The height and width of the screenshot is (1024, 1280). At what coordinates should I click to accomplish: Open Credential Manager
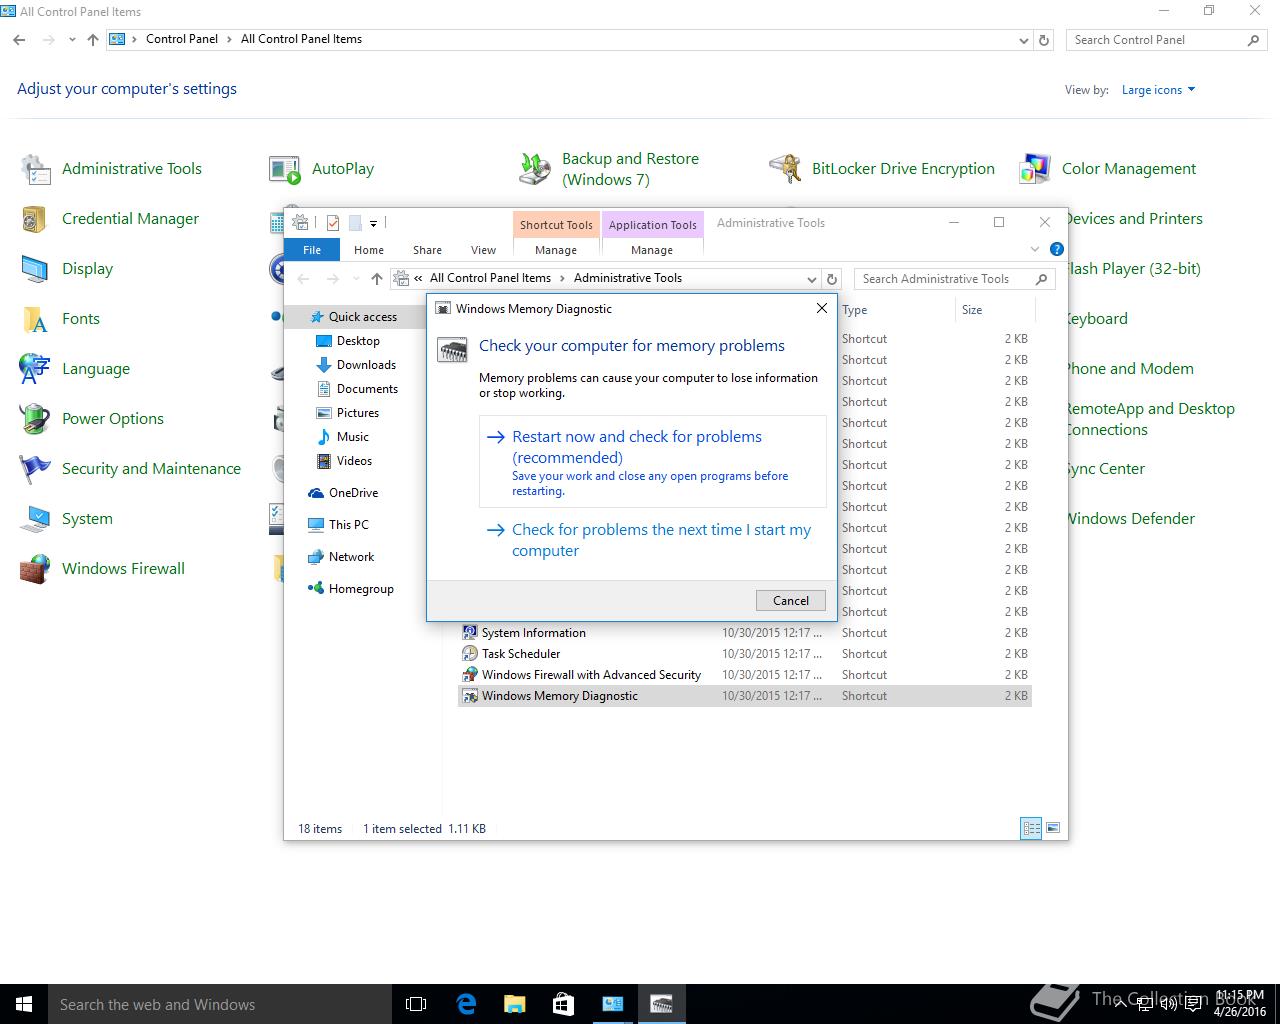(x=110, y=219)
